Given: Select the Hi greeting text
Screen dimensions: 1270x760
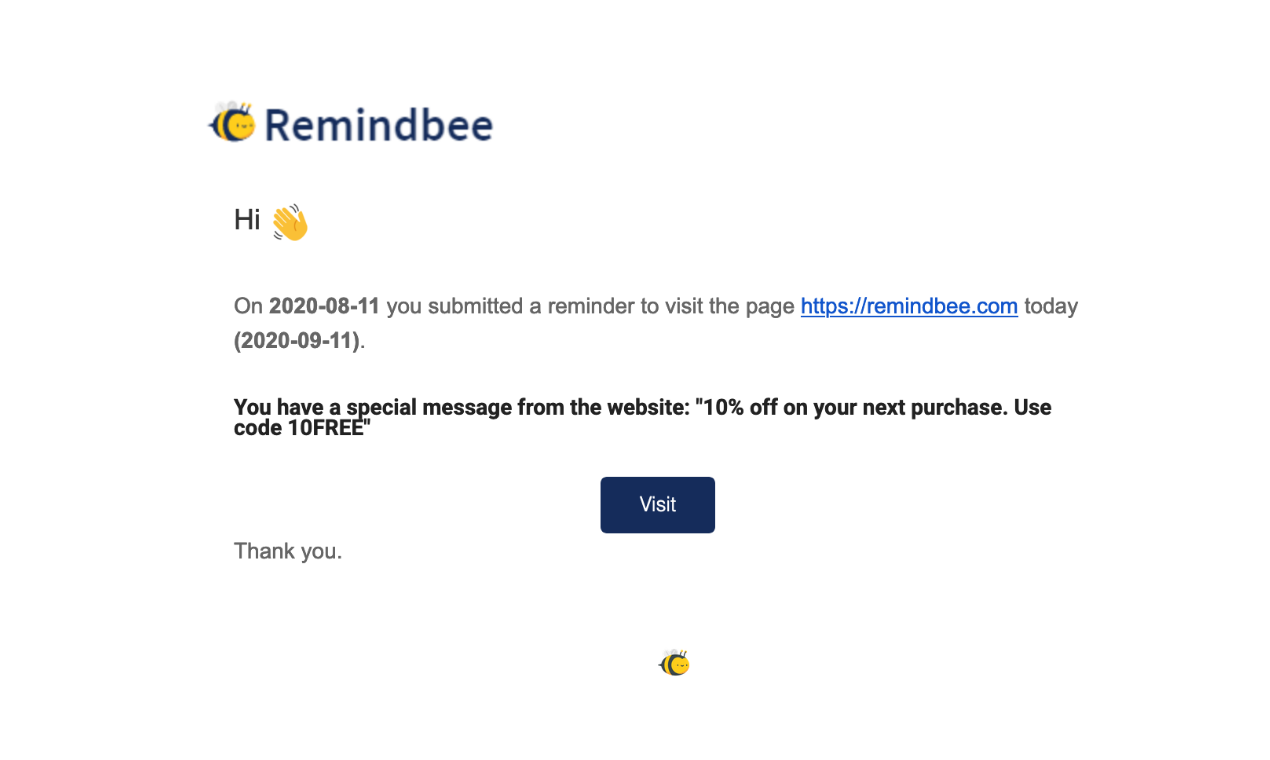Looking at the screenshot, I should pyautogui.click(x=247, y=219).
